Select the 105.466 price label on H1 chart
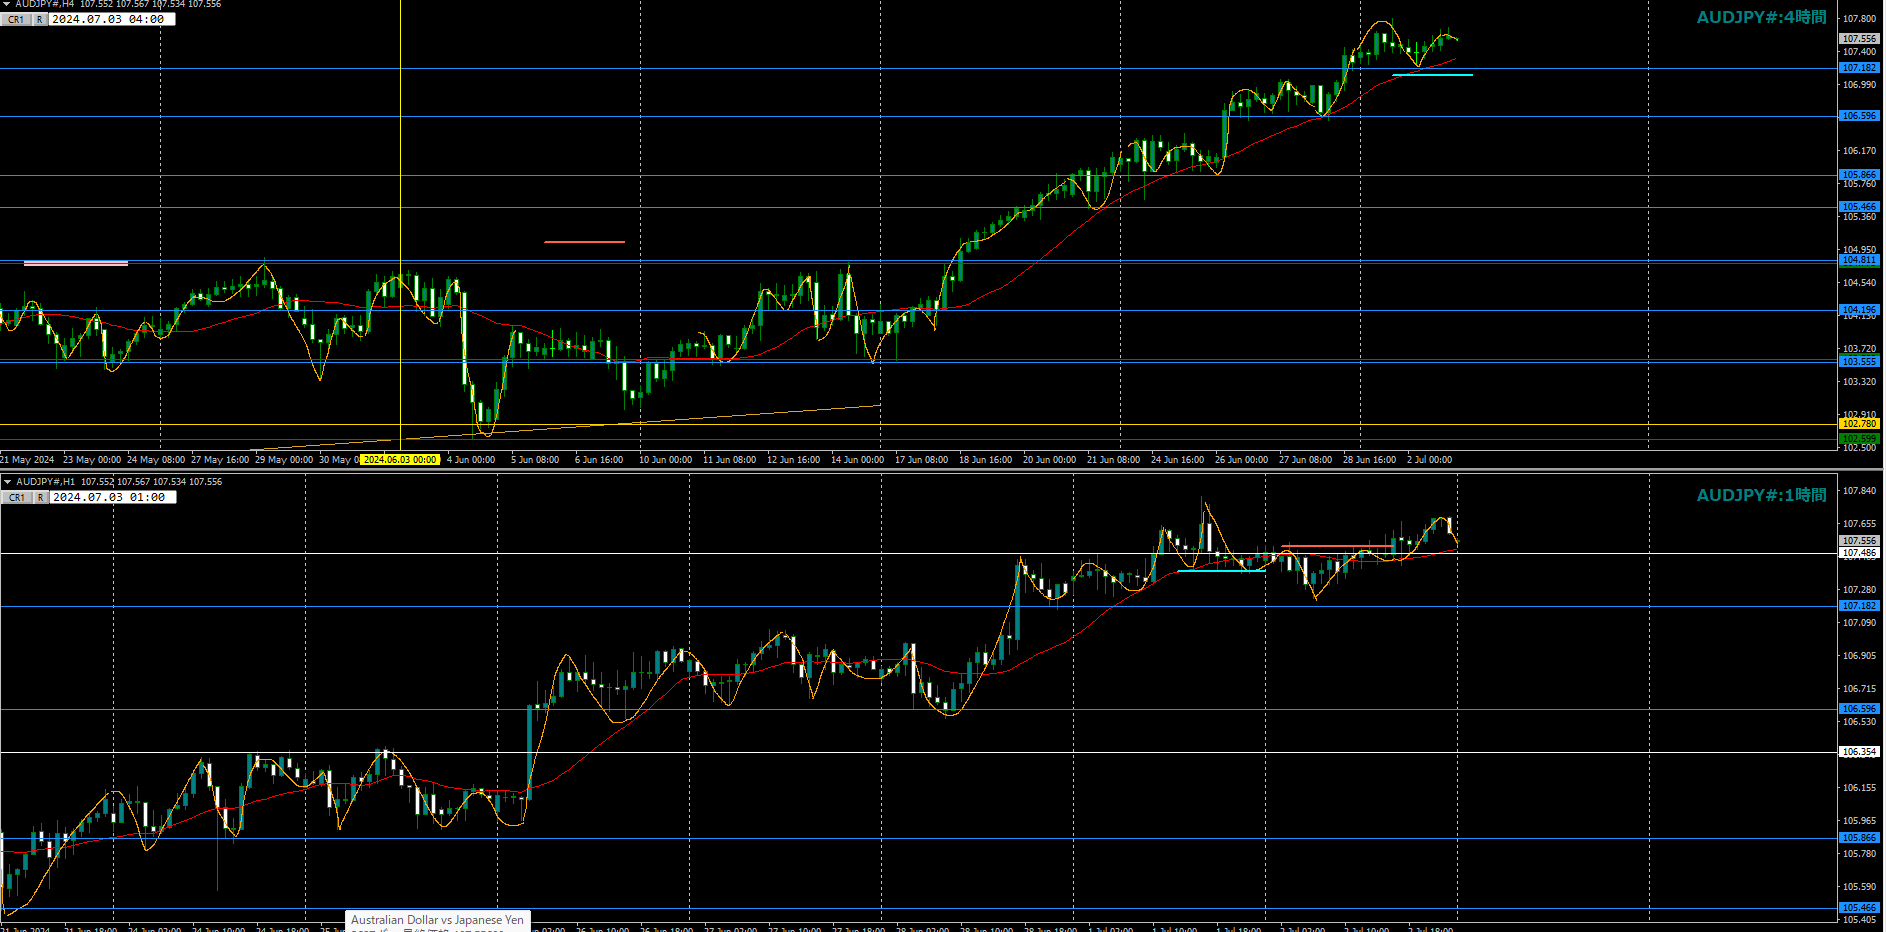This screenshot has height=932, width=1886. (1860, 908)
